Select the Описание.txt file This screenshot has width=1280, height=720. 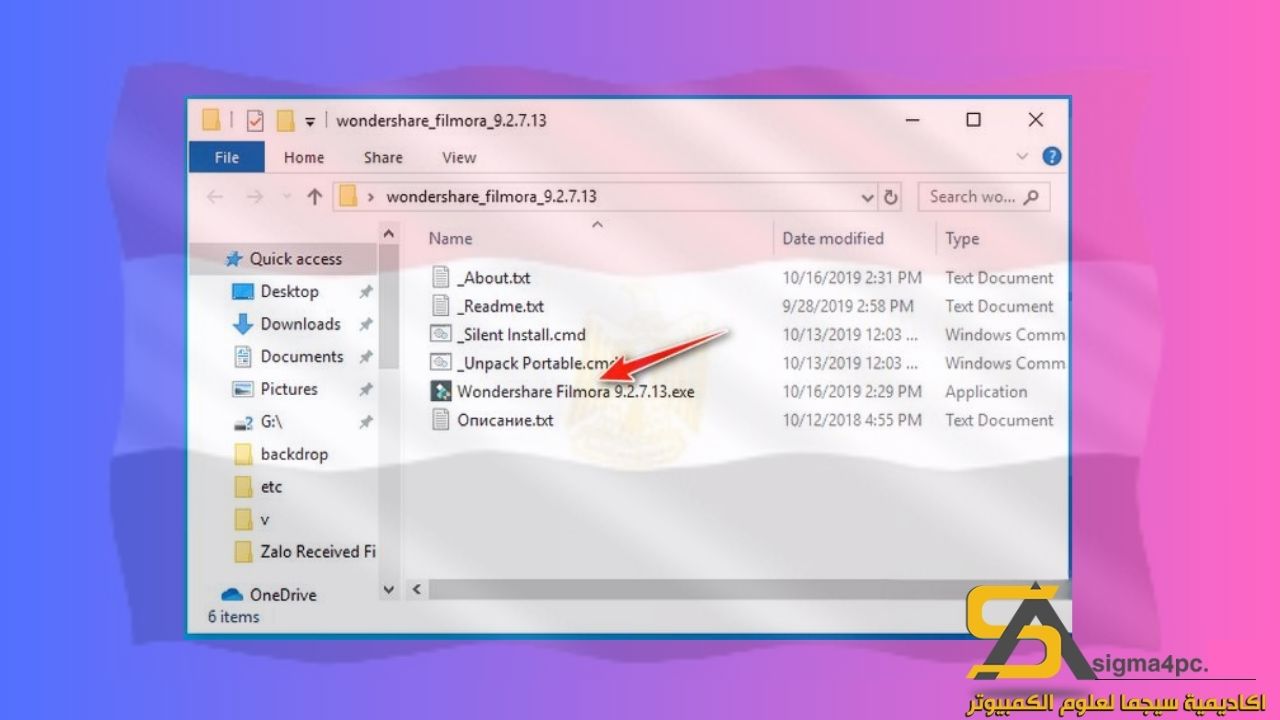(505, 420)
